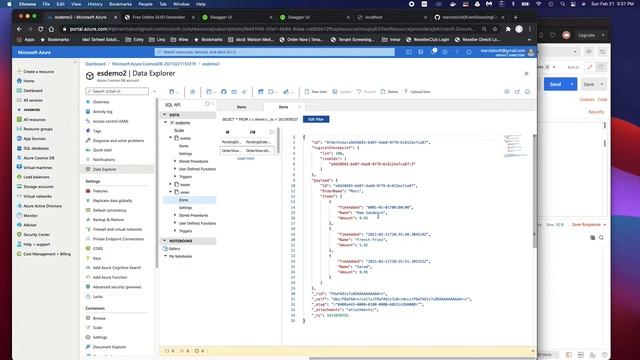Open Security Center in sidebar
This screenshot has width=640, height=360.
[33, 235]
